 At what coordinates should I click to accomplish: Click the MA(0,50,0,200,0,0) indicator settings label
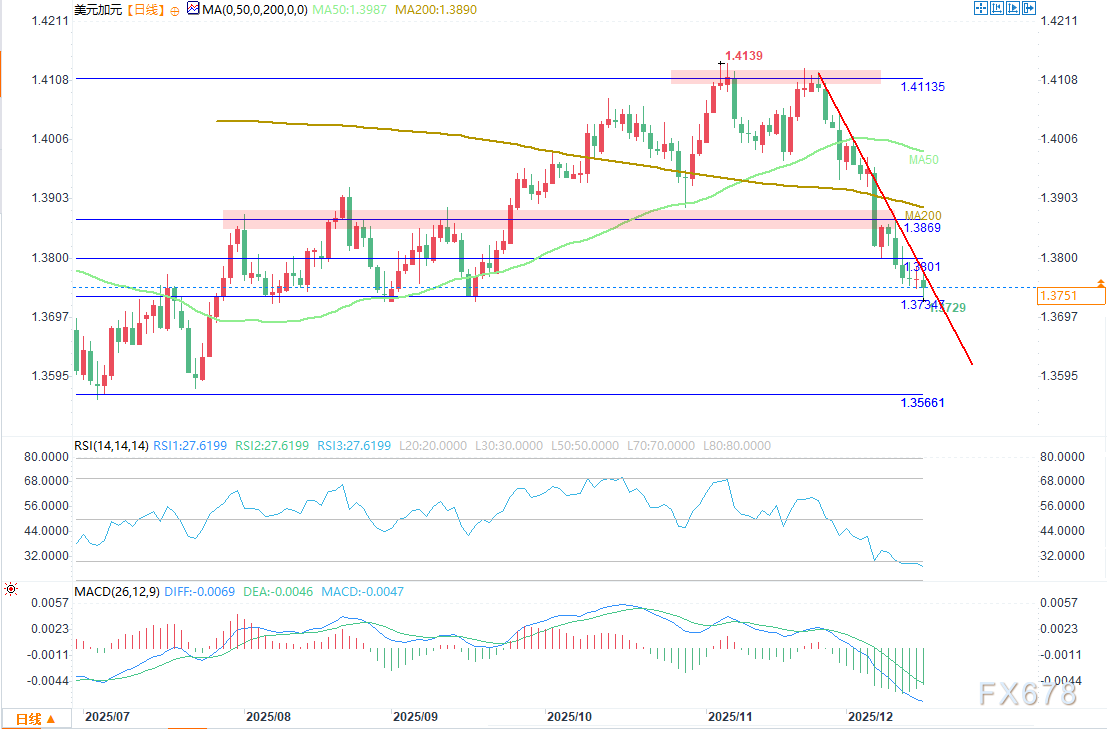click(x=252, y=9)
